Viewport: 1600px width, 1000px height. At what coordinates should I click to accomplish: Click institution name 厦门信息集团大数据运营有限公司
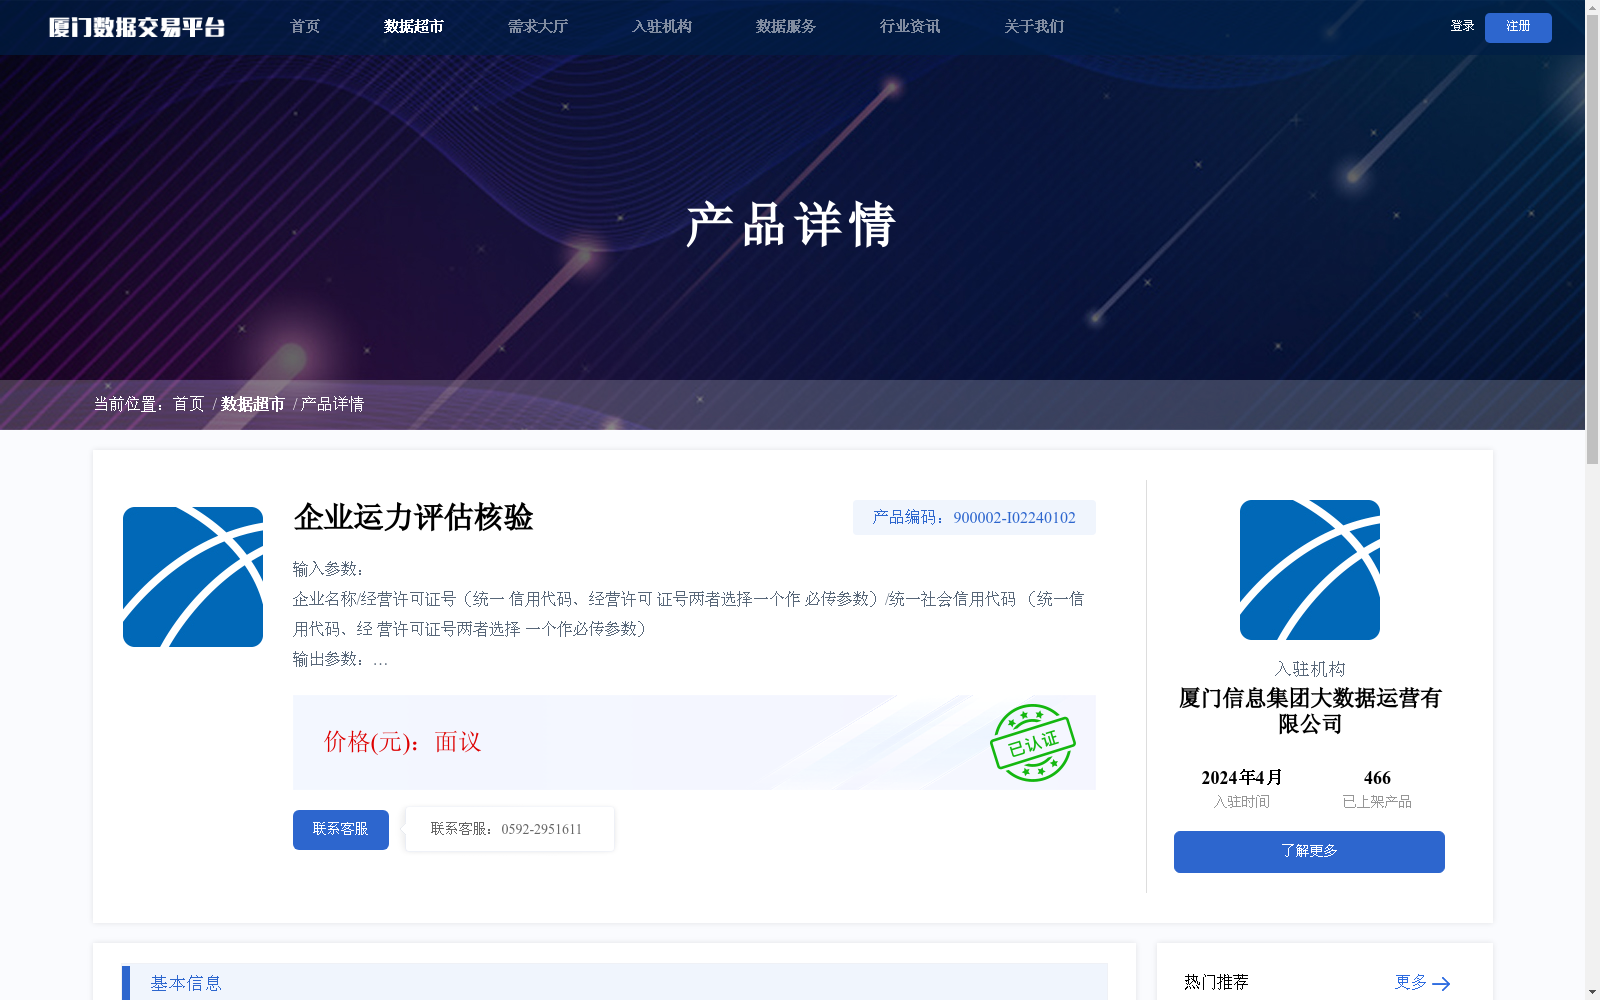point(1310,711)
